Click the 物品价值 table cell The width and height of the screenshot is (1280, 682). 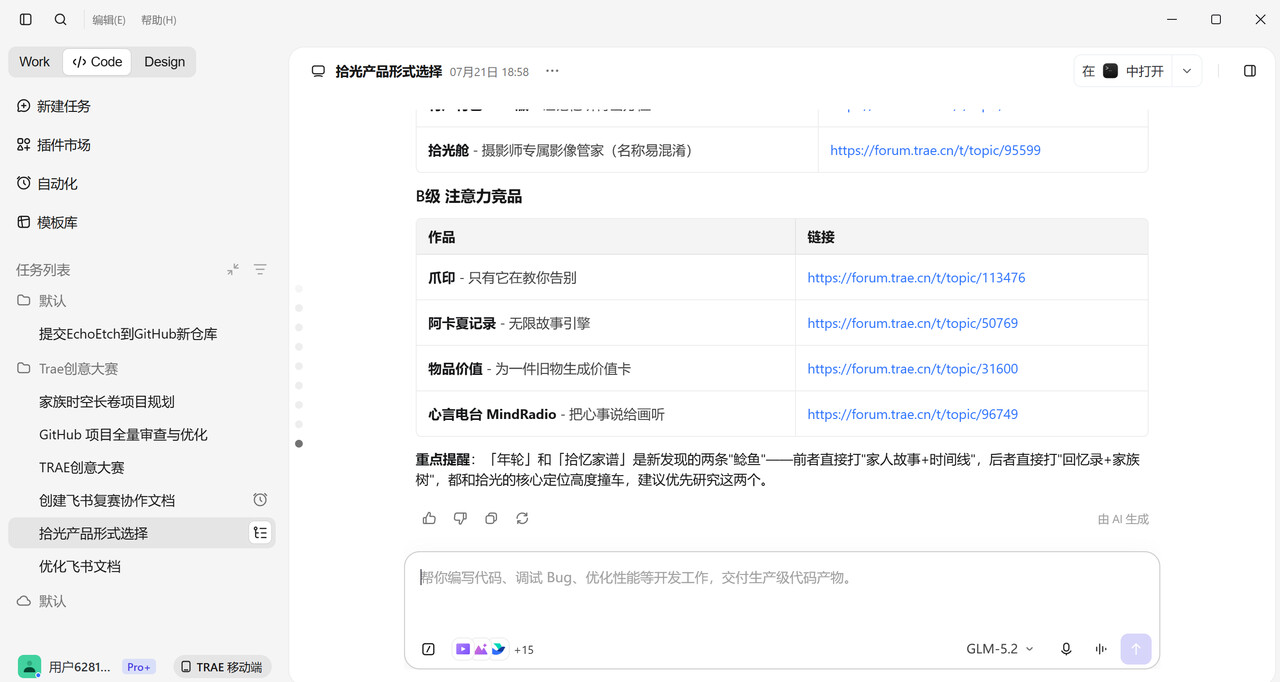point(606,369)
